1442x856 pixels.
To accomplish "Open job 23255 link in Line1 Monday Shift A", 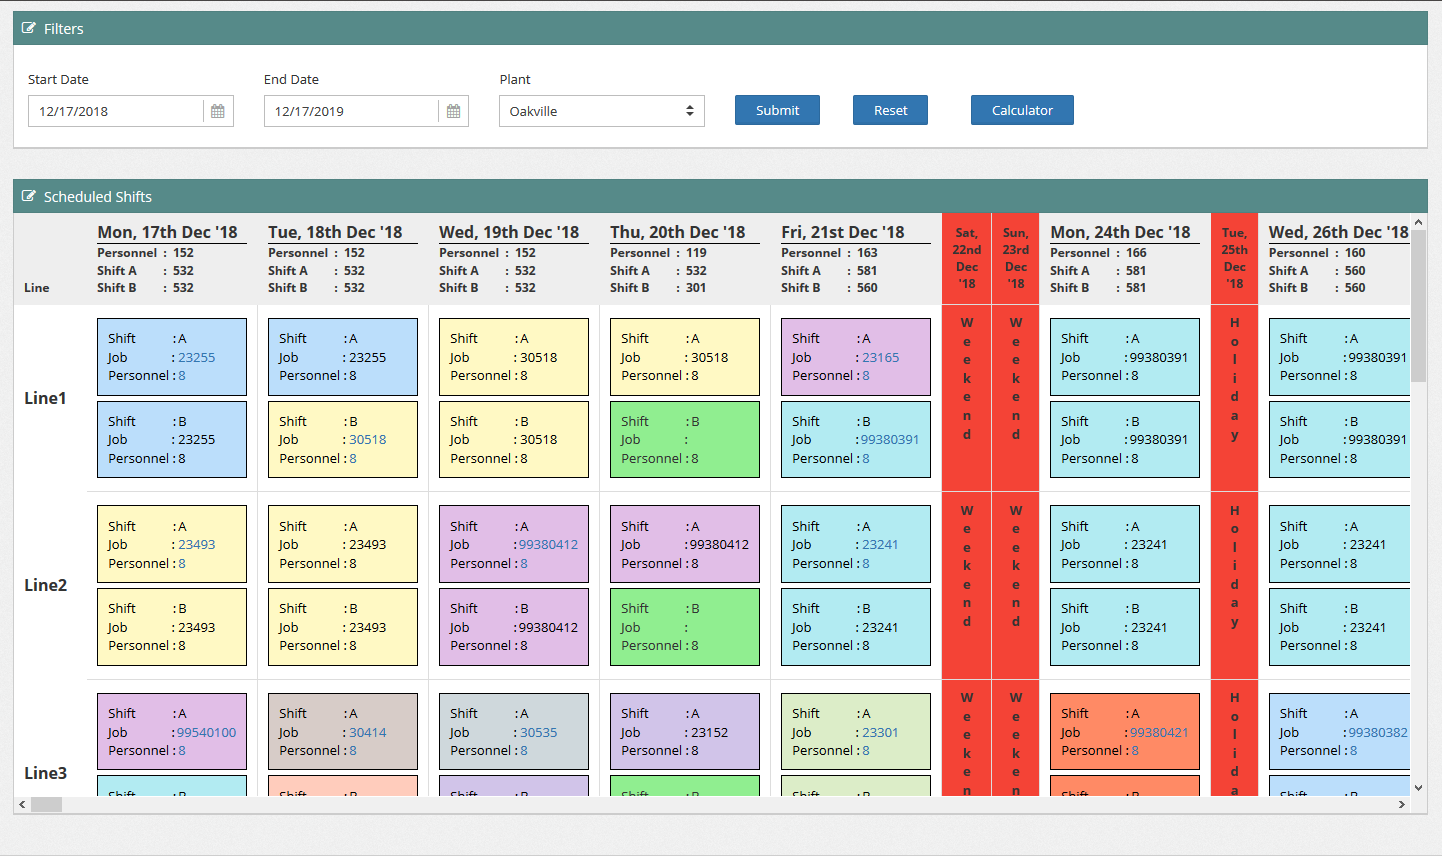I will (x=197, y=357).
